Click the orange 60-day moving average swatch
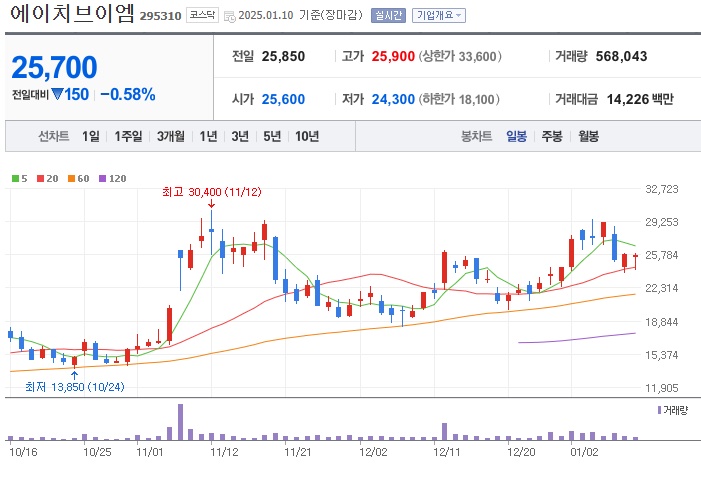Image resolution: width=701 pixels, height=481 pixels. (x=71, y=178)
